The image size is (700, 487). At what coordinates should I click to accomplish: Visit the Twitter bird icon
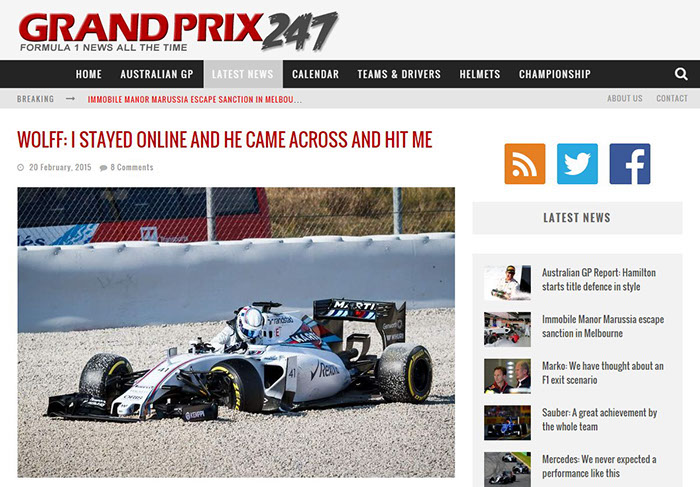(x=577, y=164)
